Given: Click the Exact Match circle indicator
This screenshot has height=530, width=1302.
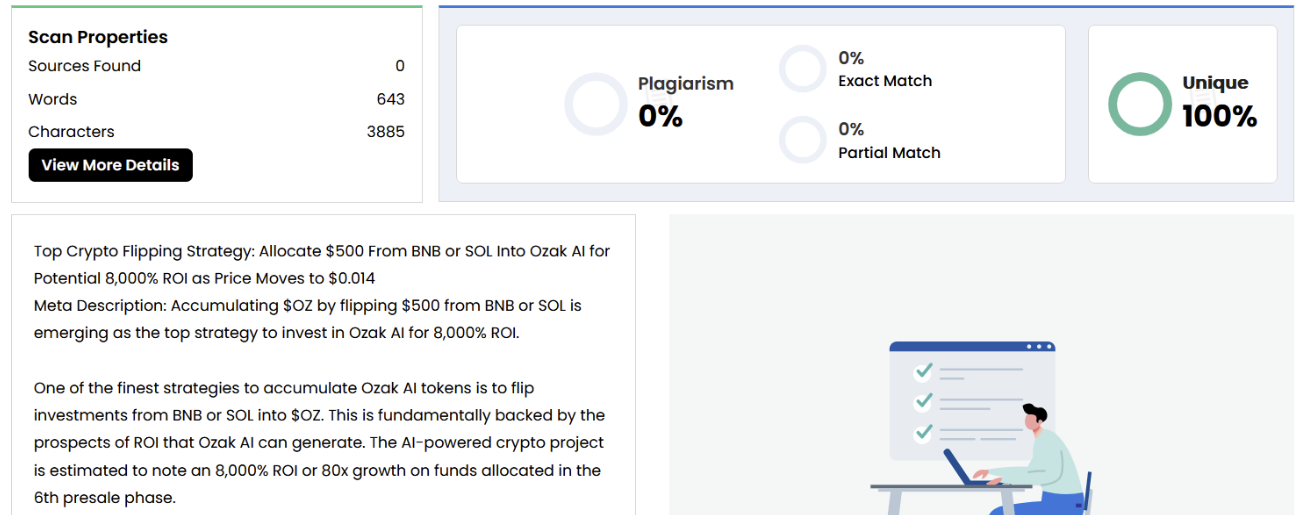Looking at the screenshot, I should (802, 69).
